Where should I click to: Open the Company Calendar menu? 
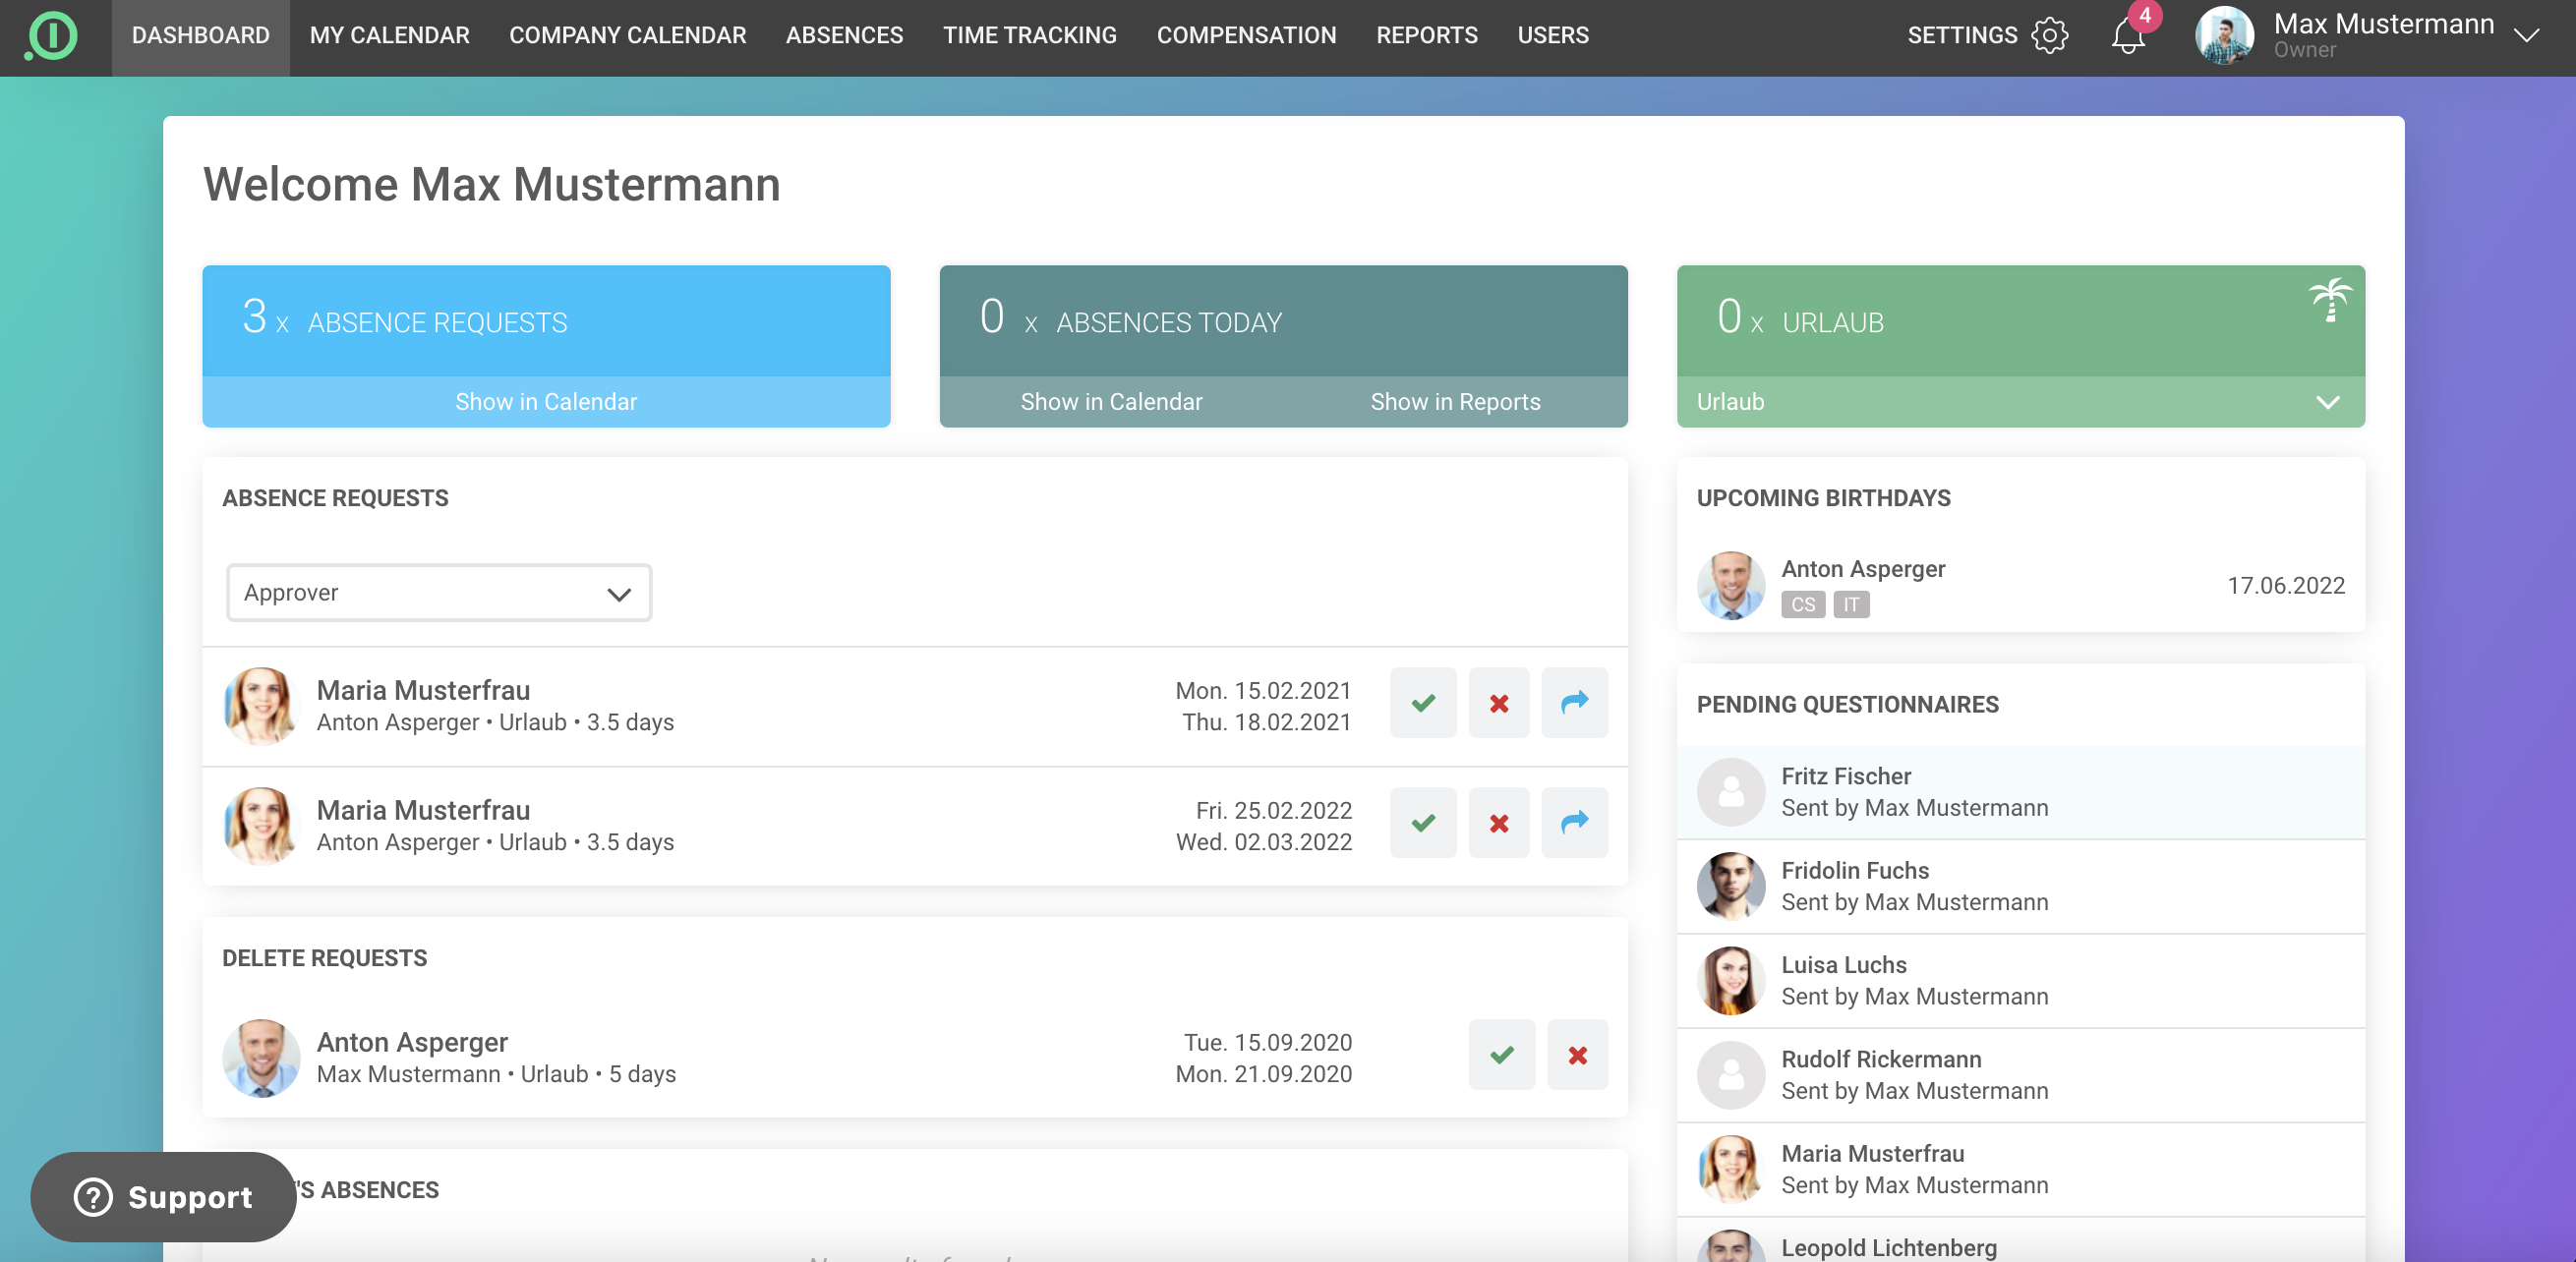627,36
